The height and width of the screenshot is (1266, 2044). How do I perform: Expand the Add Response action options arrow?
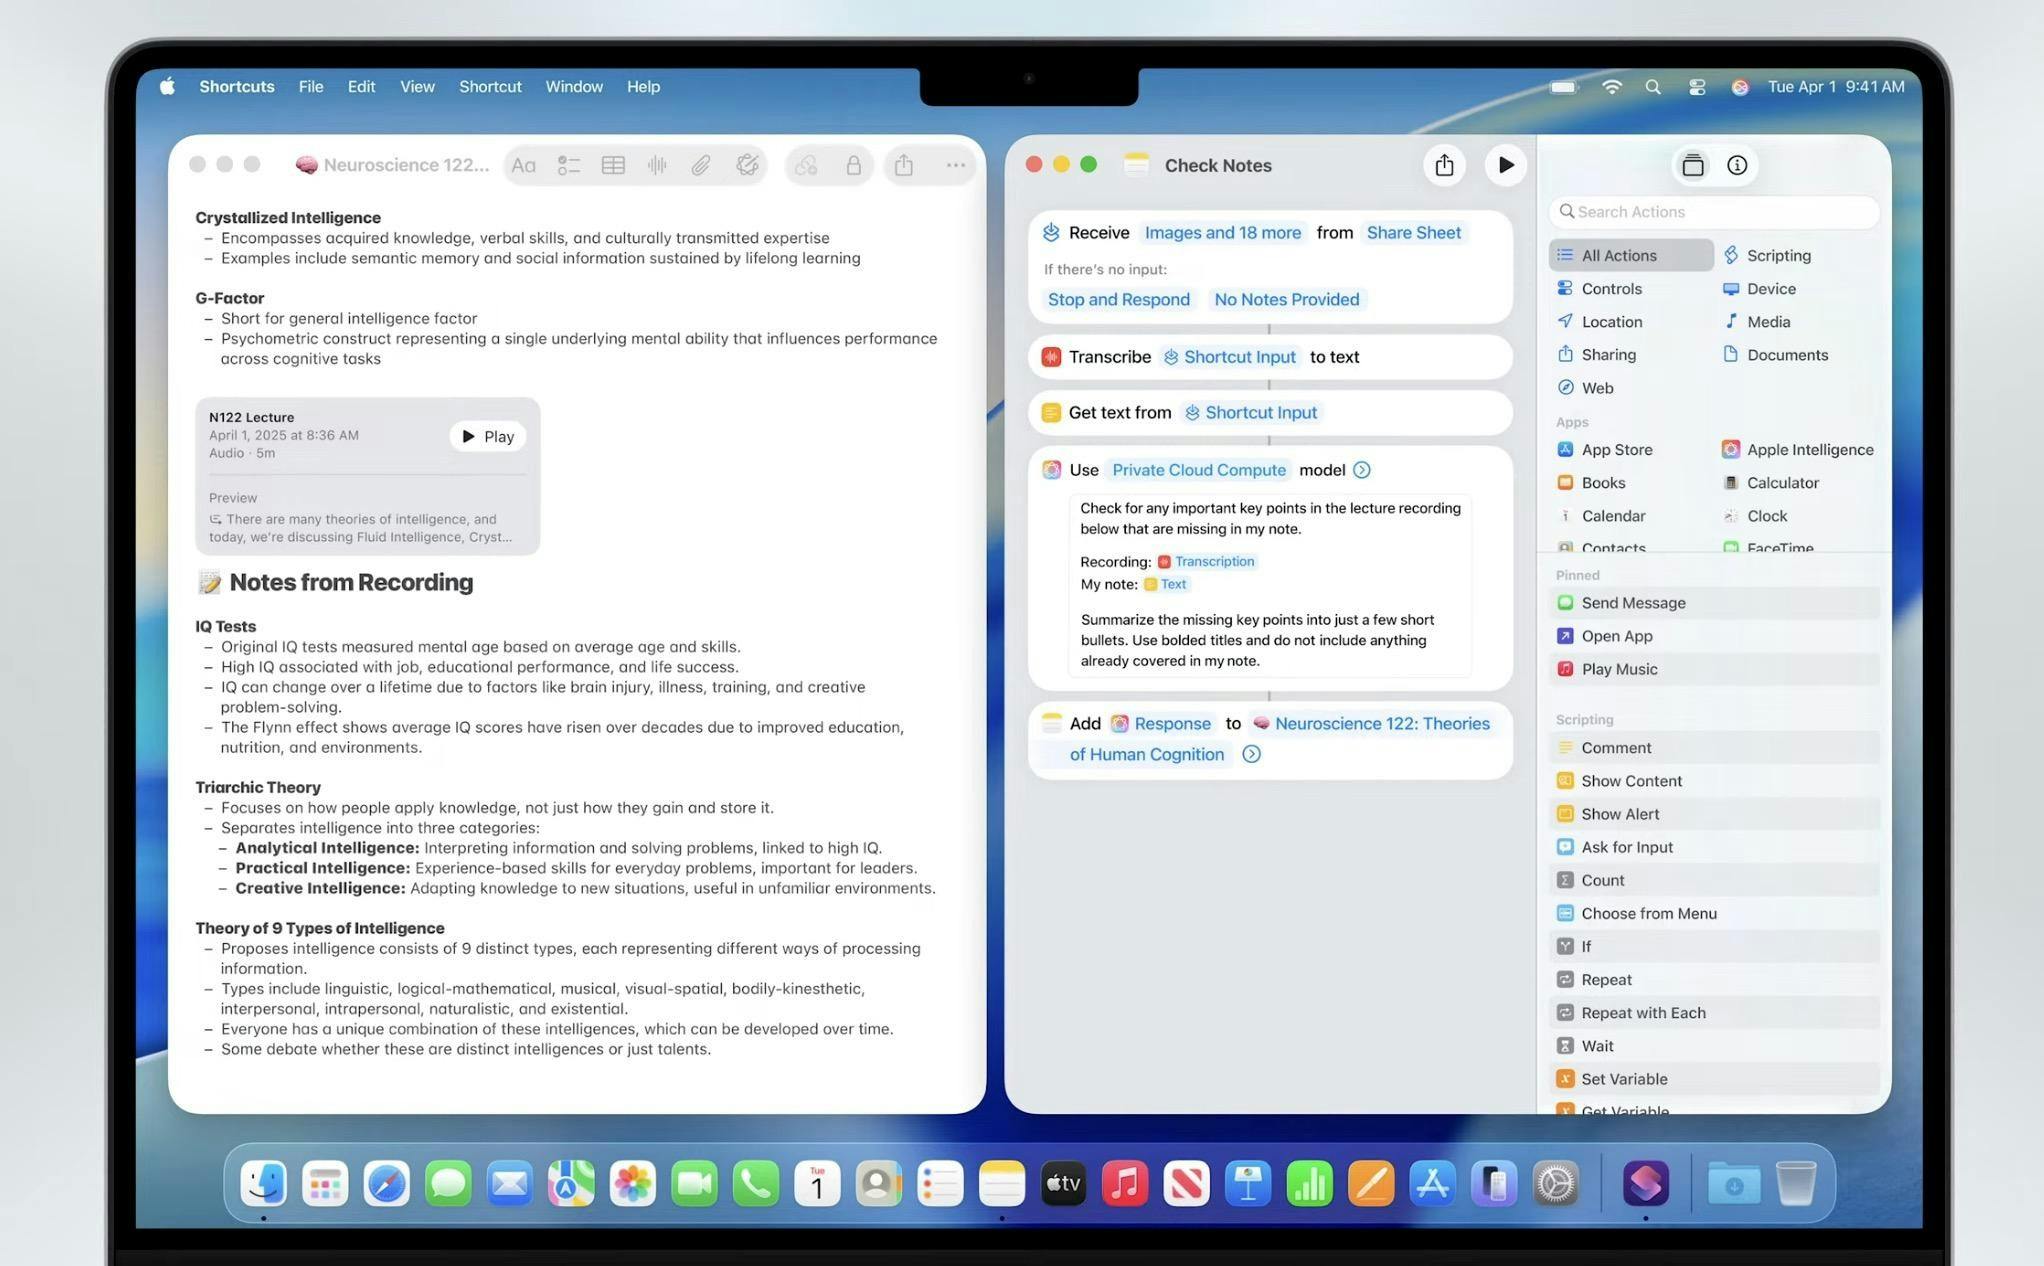click(1251, 754)
